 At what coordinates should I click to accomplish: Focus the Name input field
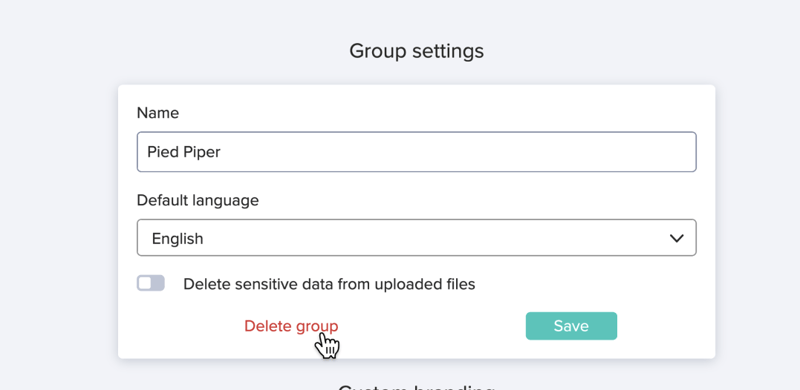[416, 152]
